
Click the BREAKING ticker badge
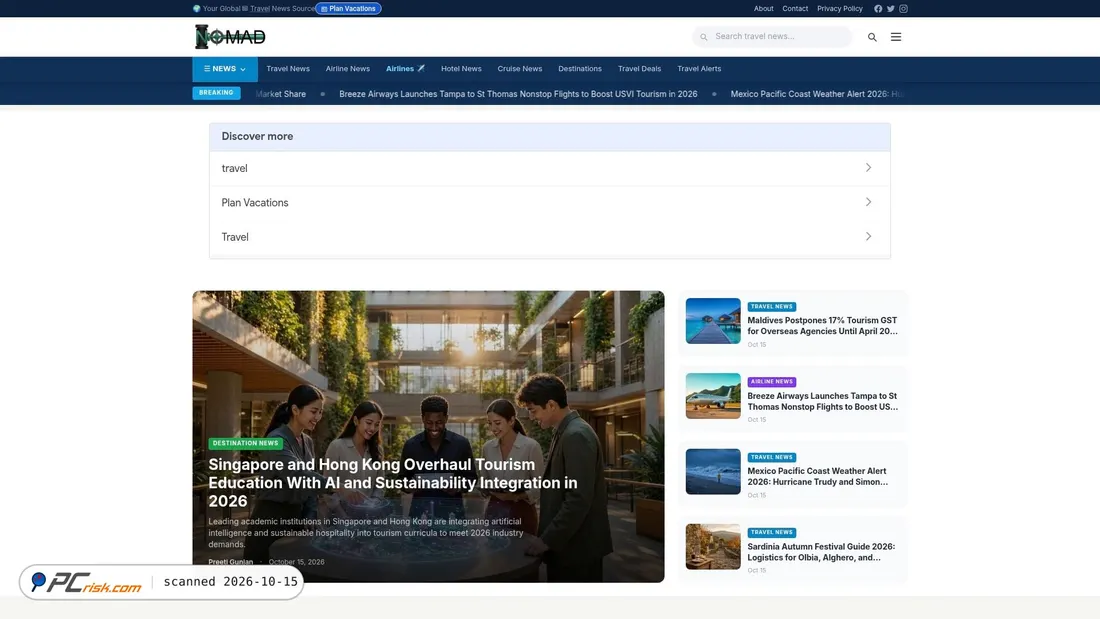(216, 93)
